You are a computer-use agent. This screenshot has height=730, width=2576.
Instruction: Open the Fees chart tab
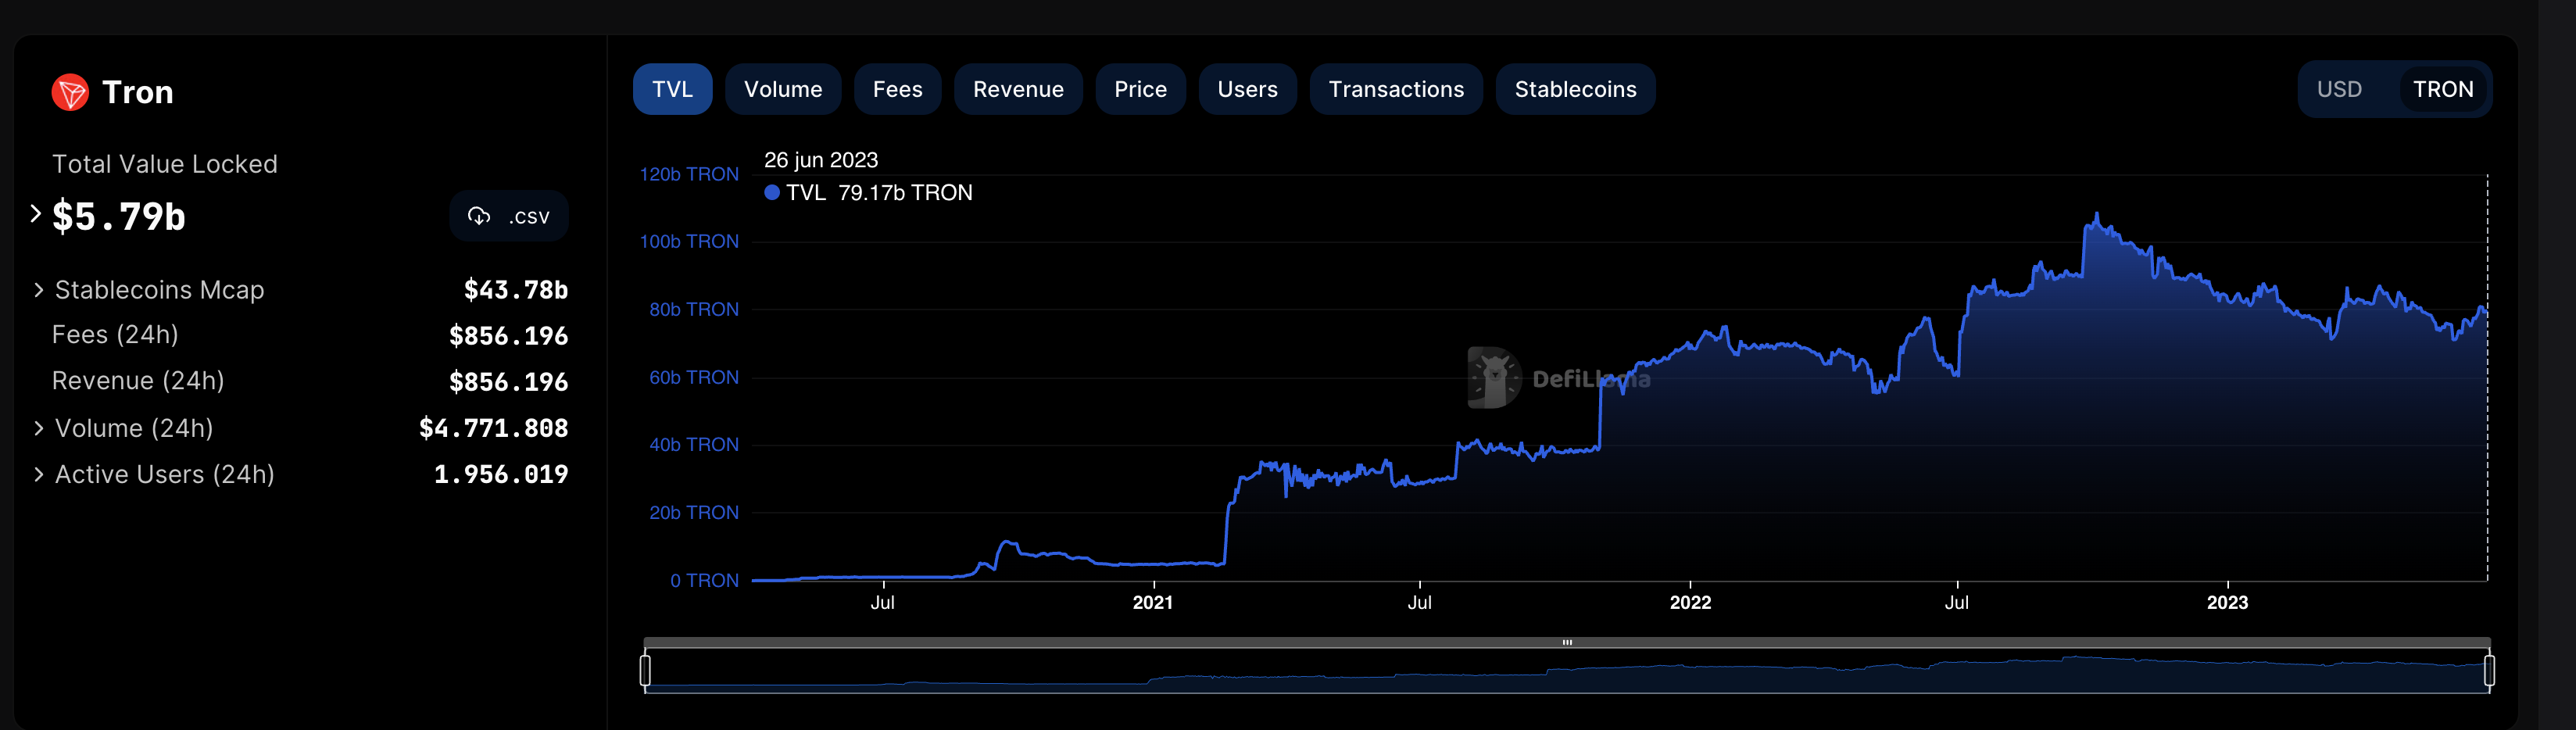click(897, 89)
